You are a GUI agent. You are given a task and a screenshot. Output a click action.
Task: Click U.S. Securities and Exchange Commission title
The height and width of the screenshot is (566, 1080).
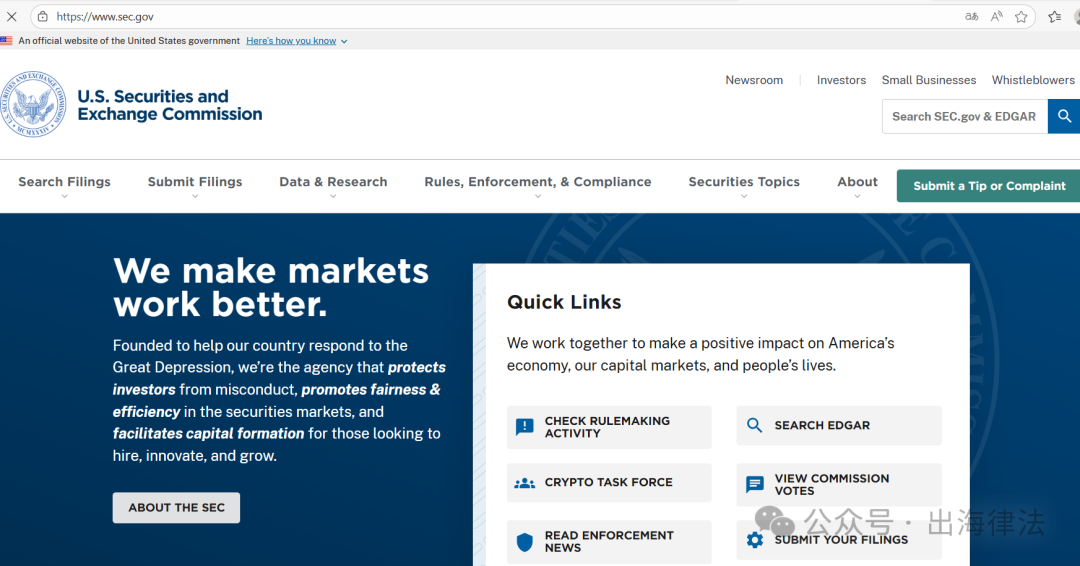click(x=169, y=105)
